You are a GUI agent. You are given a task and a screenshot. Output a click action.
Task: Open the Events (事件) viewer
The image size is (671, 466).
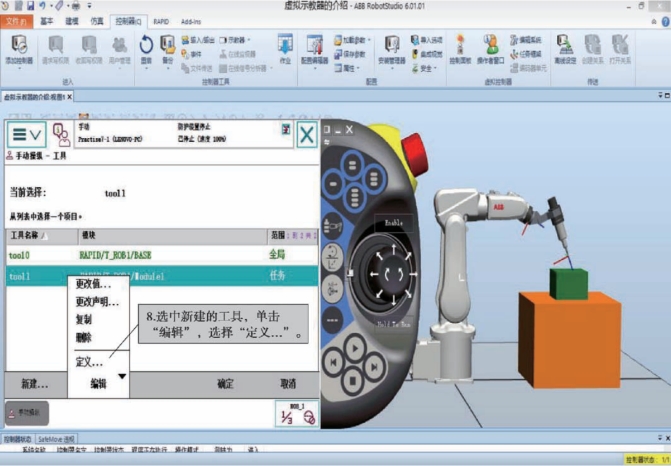191,54
